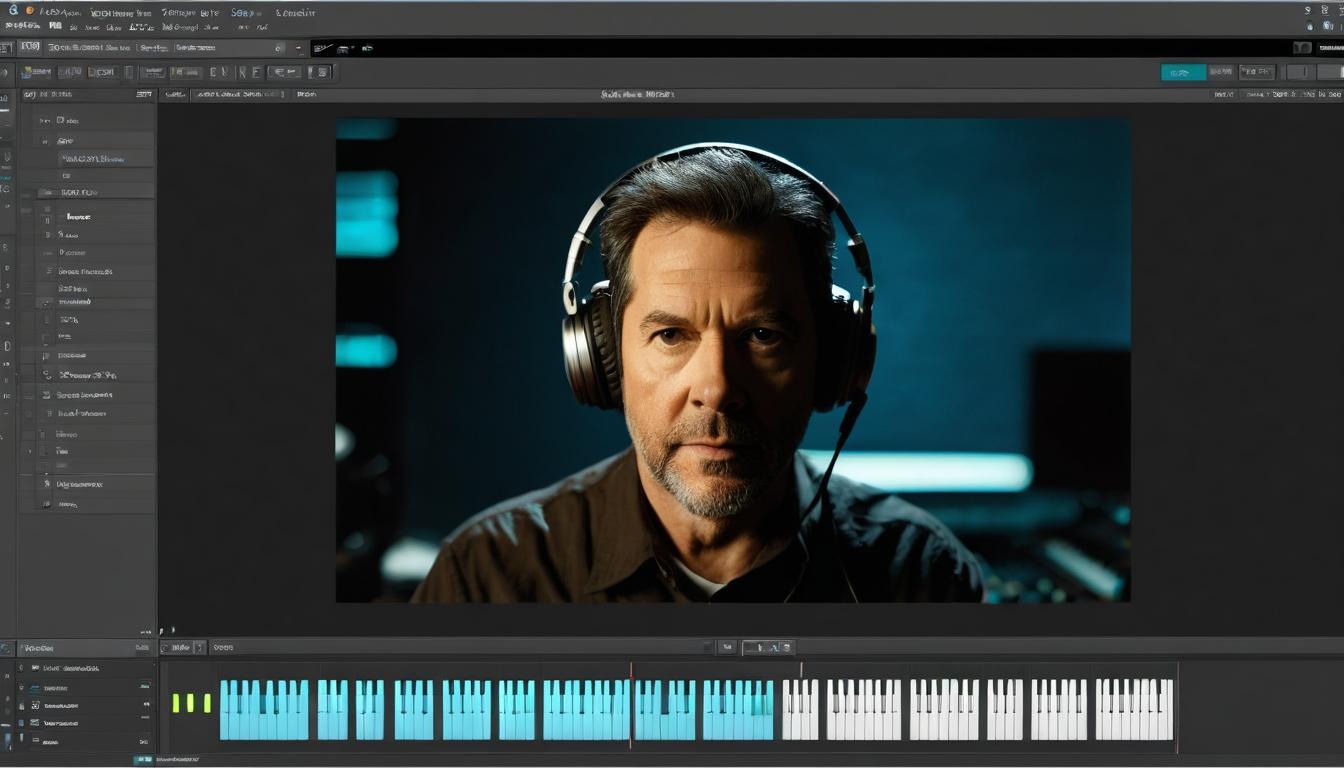The width and height of the screenshot is (1344, 768).
Task: Click the video preview of man wearing headphones
Action: coord(732,360)
